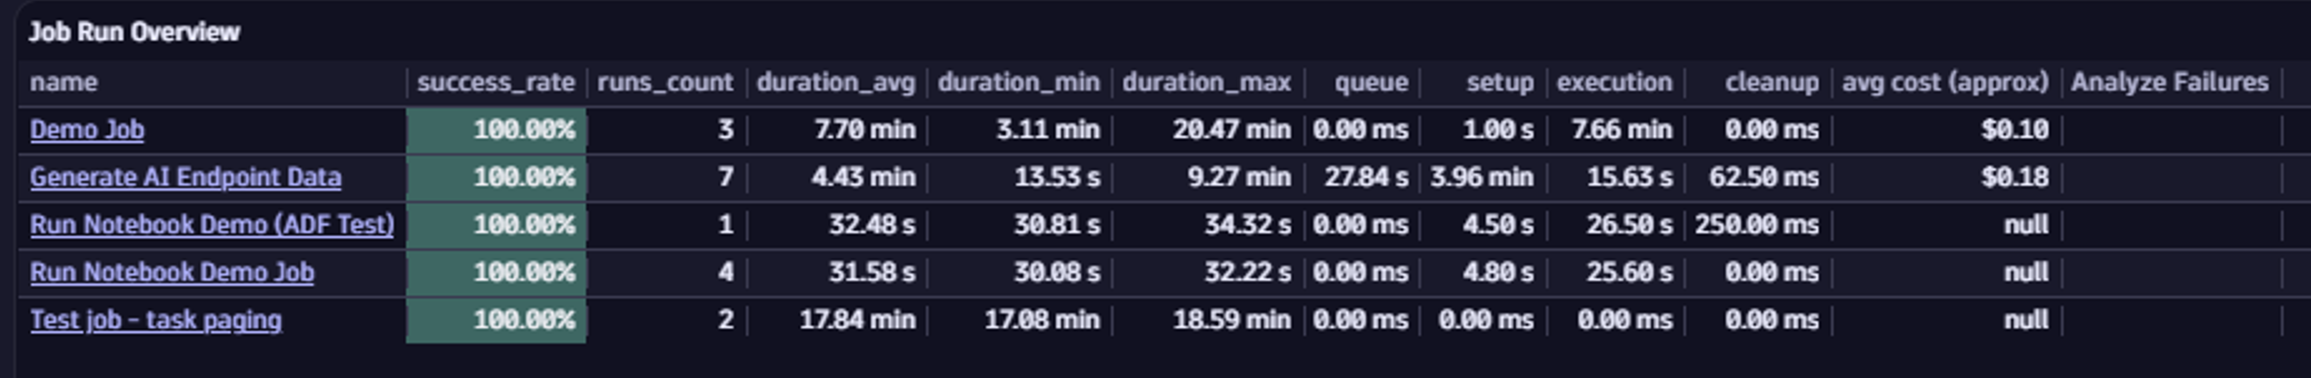
Task: Open the Demo Job link
Action: (x=87, y=130)
